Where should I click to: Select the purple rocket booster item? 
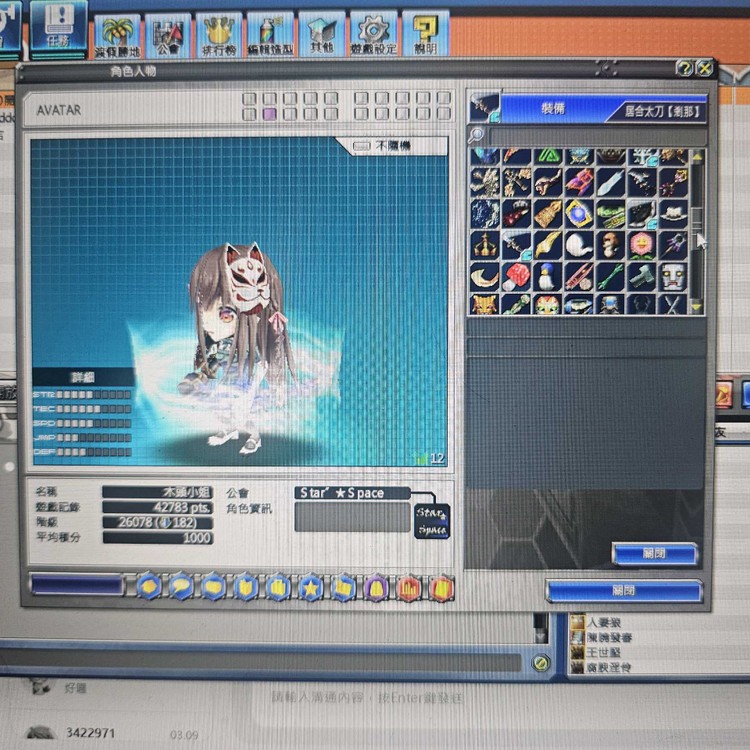click(x=579, y=182)
